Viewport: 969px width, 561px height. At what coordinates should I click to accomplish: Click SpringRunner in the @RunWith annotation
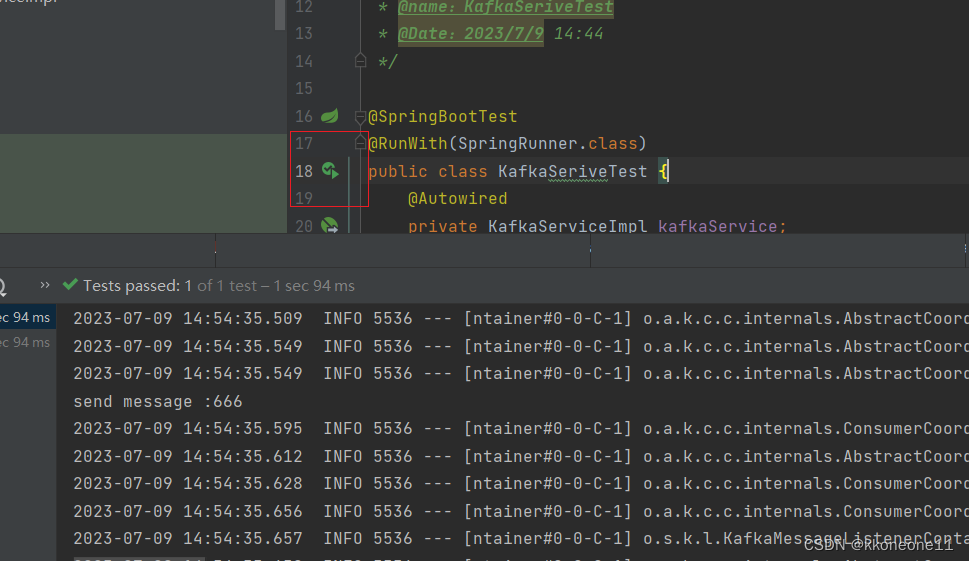(x=518, y=143)
